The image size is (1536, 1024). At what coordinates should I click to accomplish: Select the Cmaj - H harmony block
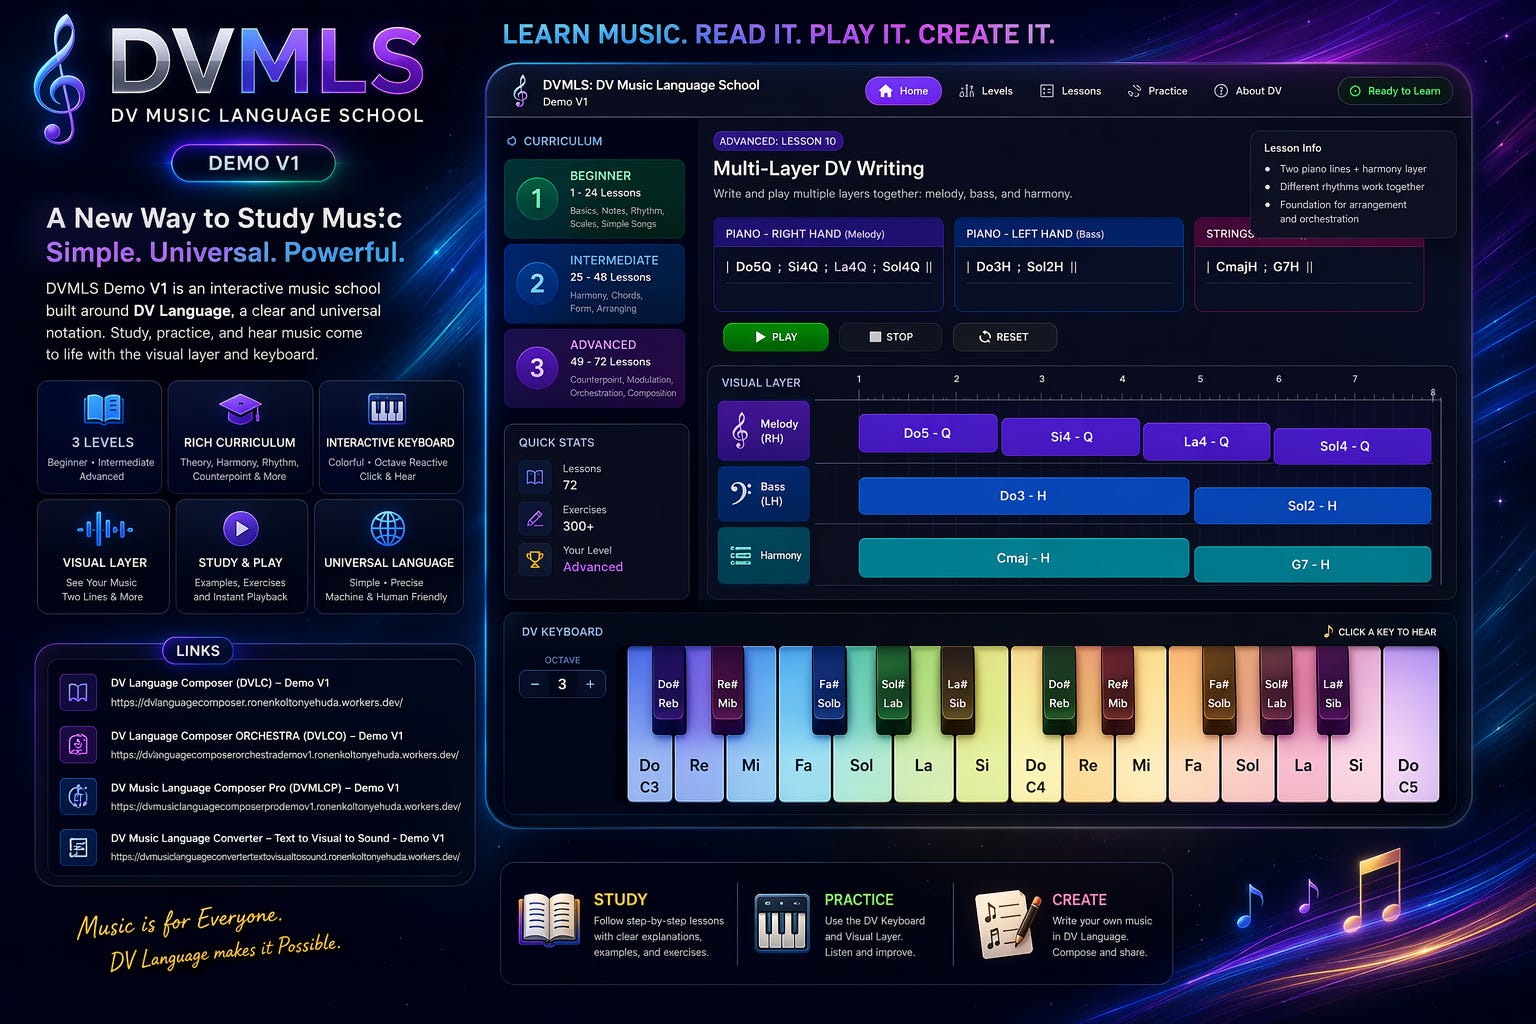click(1023, 558)
